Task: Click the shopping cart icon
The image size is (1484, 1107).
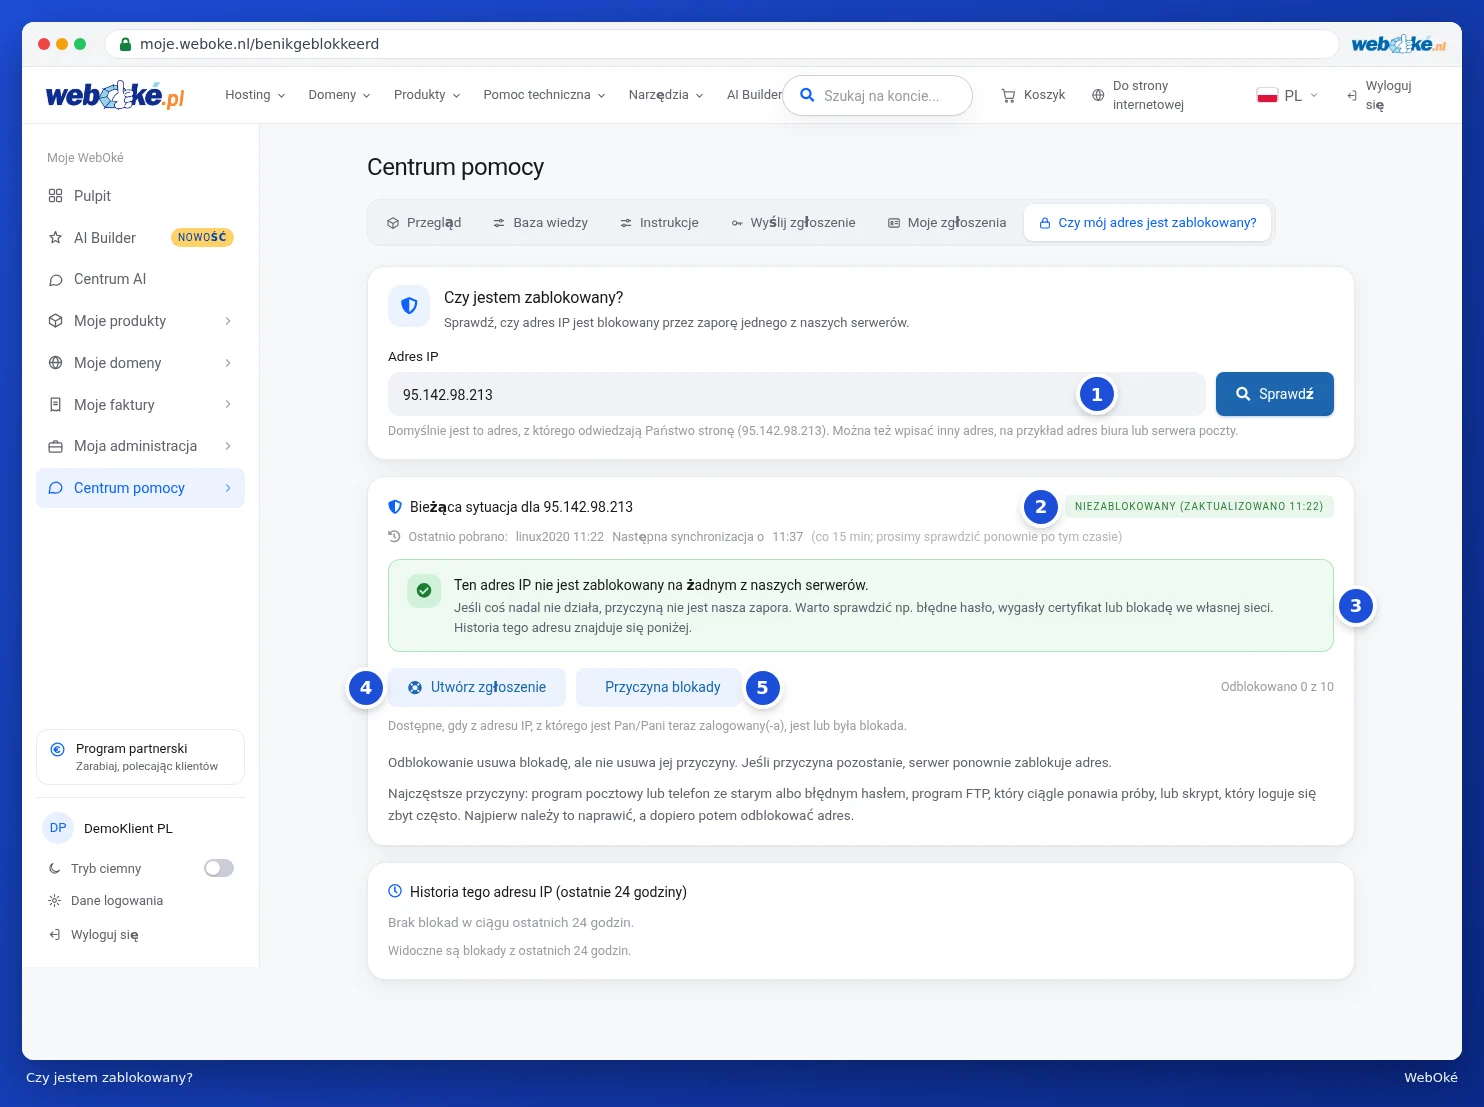Action: point(1008,95)
